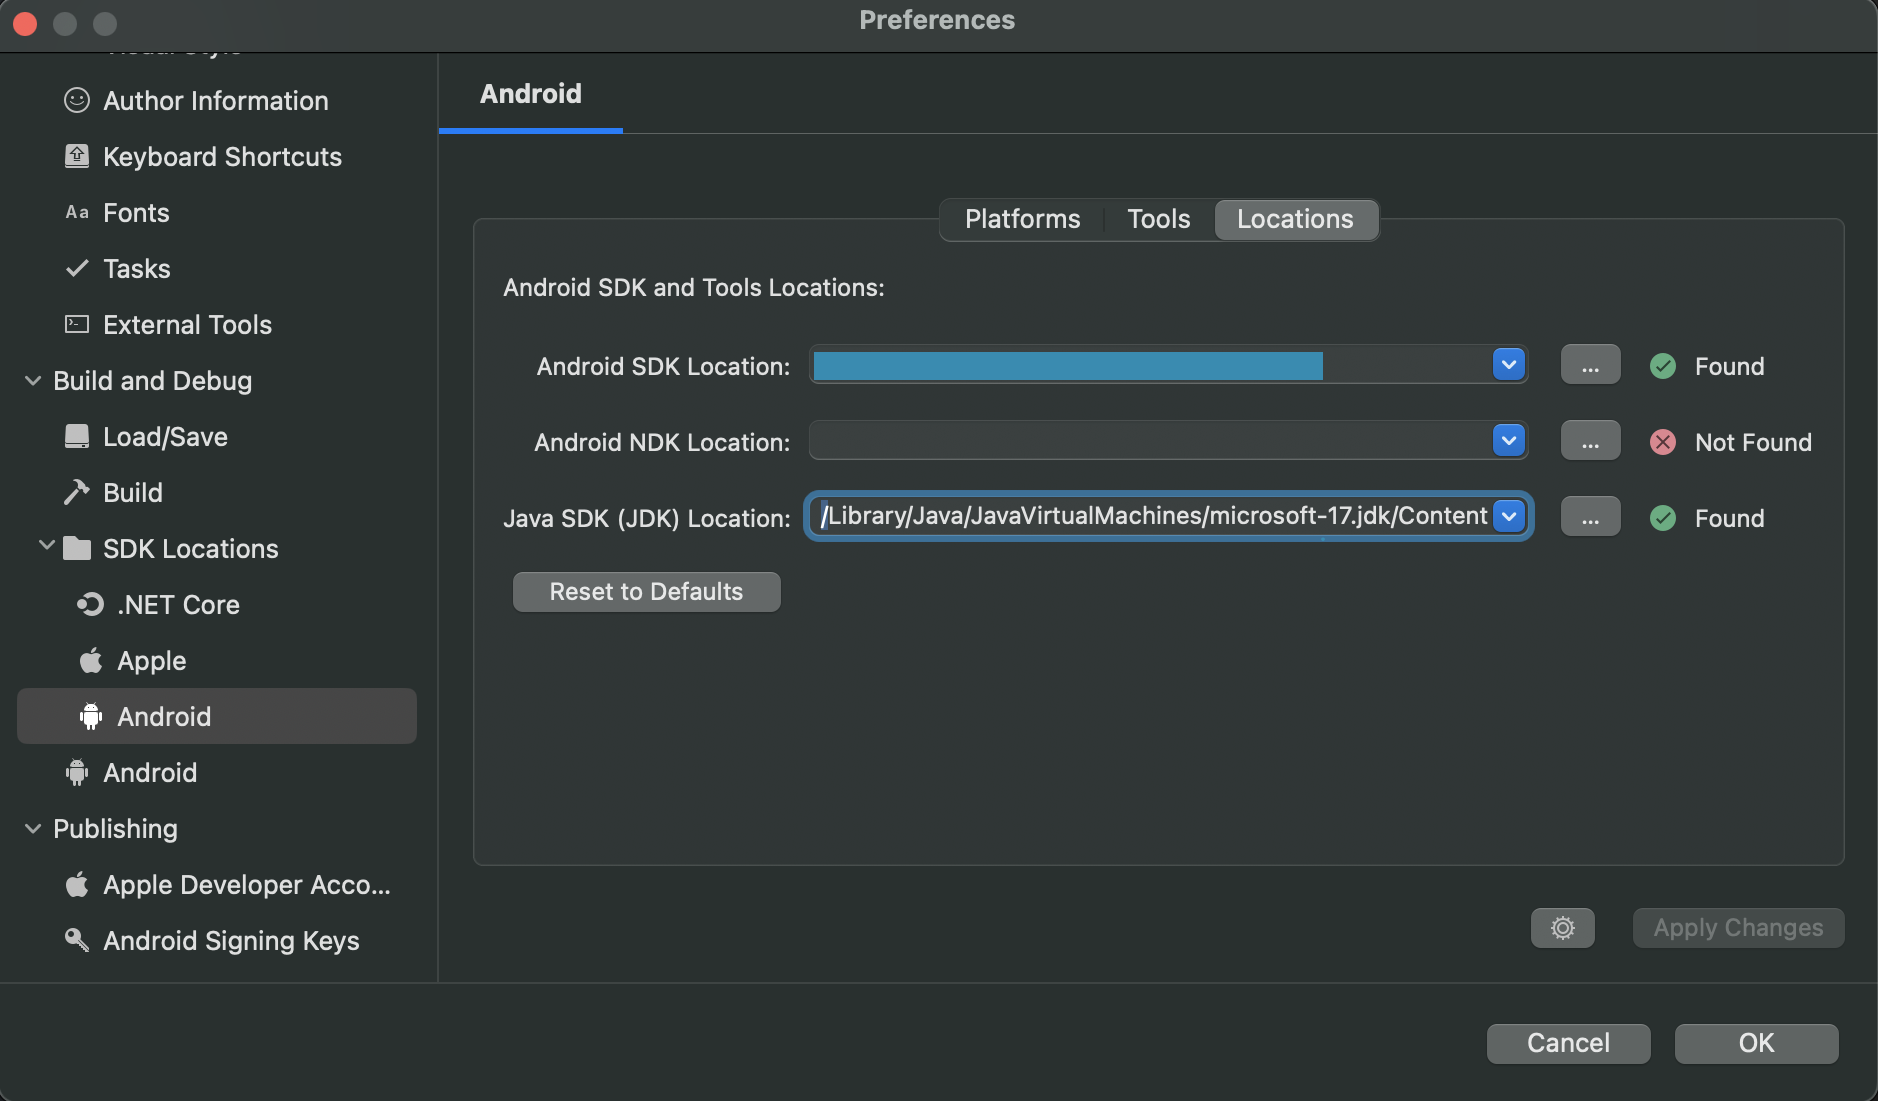This screenshot has width=1878, height=1101.
Task: Open Android NDK Location dropdown arrow
Action: 1508,441
